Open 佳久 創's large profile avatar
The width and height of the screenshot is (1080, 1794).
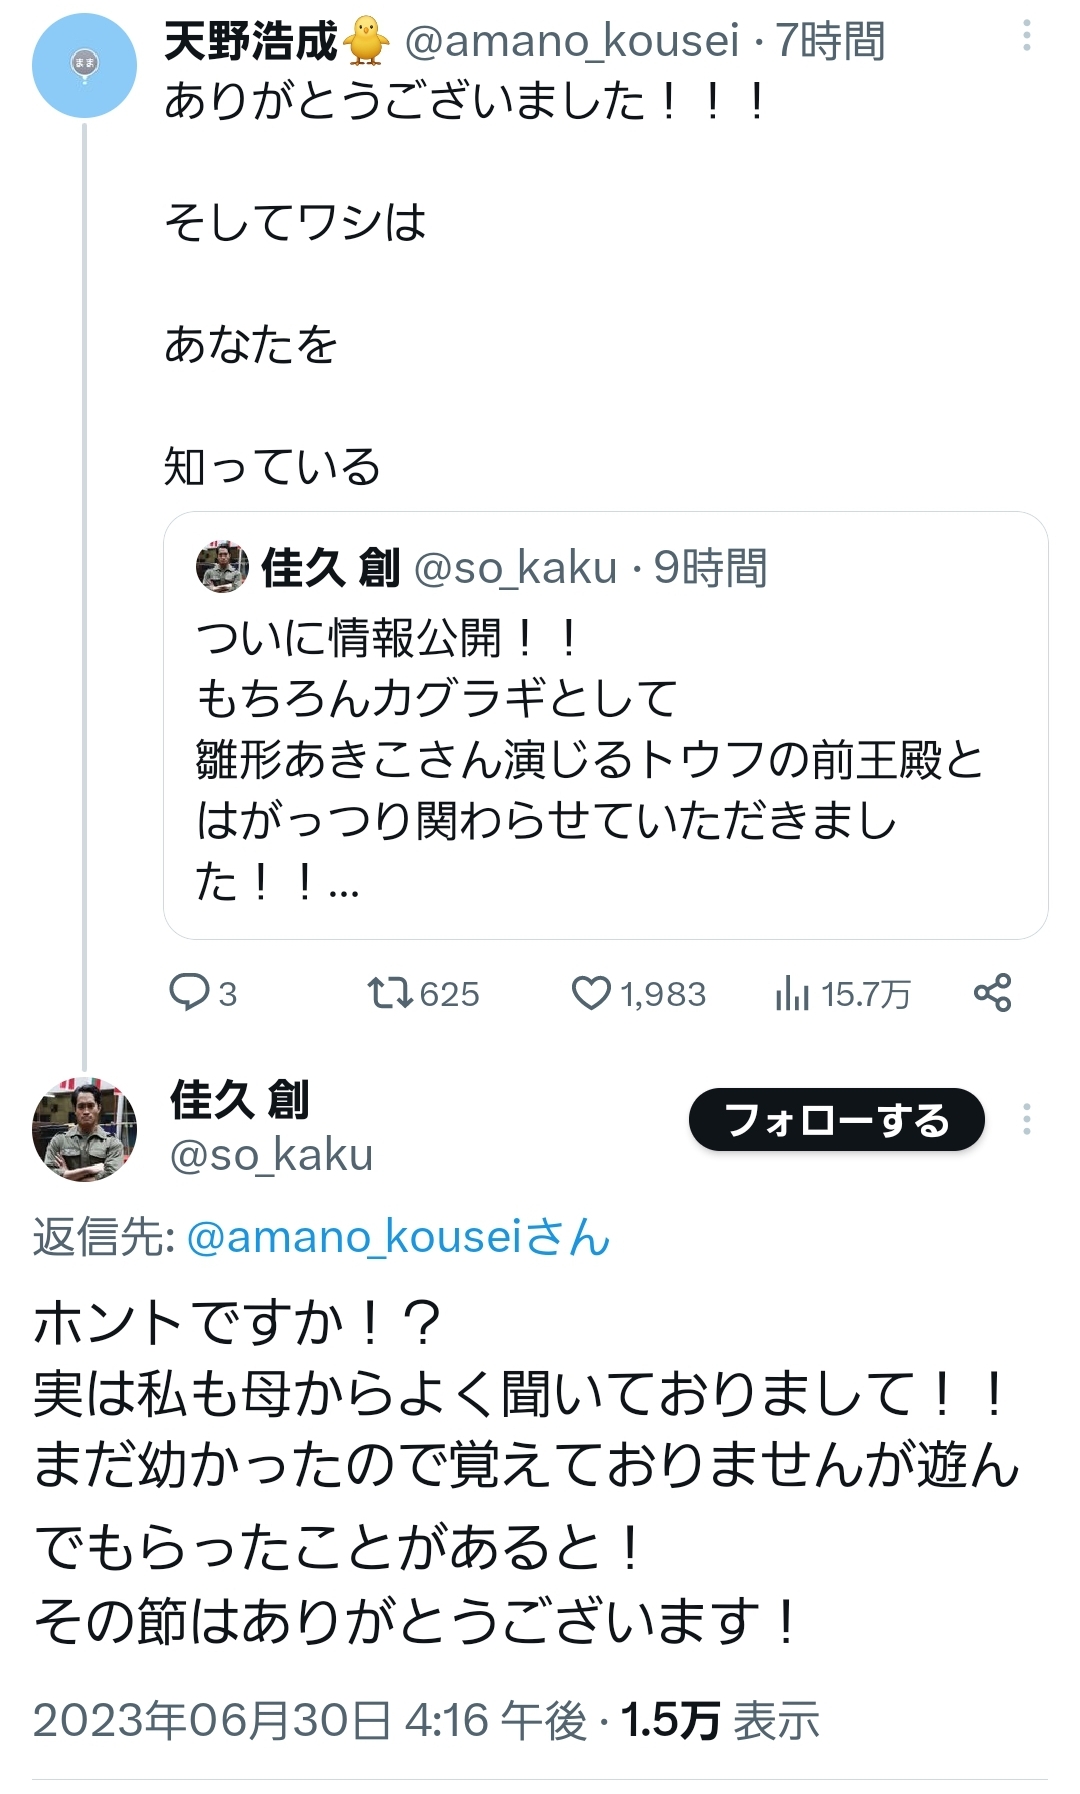tap(84, 1129)
